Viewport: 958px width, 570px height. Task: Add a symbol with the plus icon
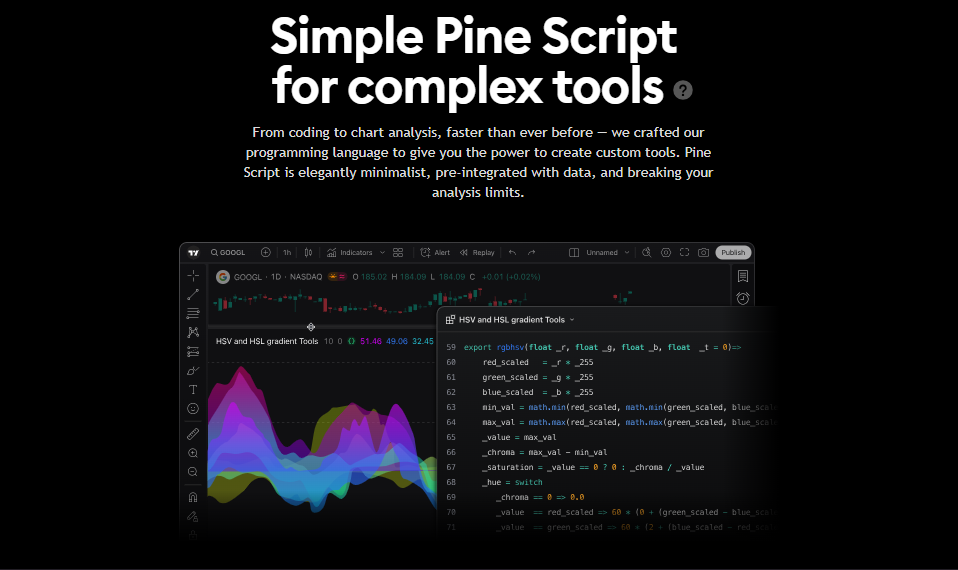266,252
